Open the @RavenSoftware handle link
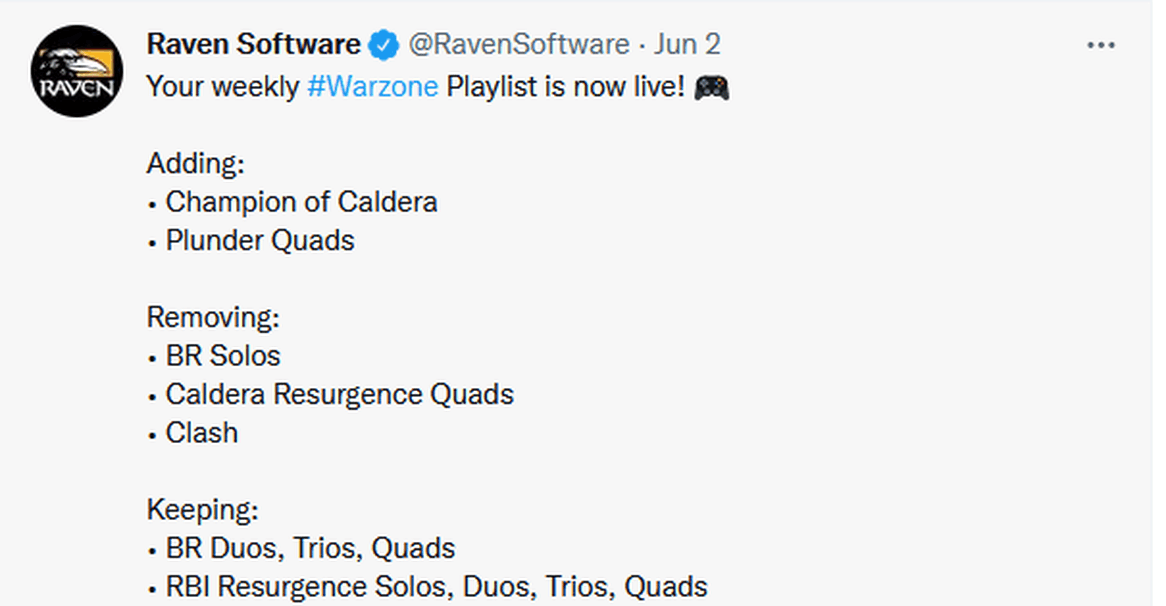 point(519,45)
